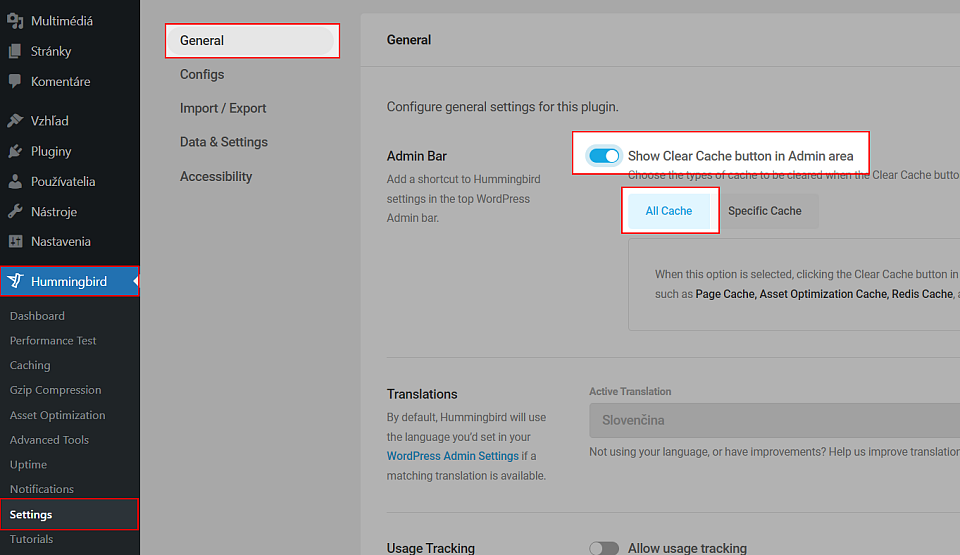Click the Používatelia user icon

(15, 181)
